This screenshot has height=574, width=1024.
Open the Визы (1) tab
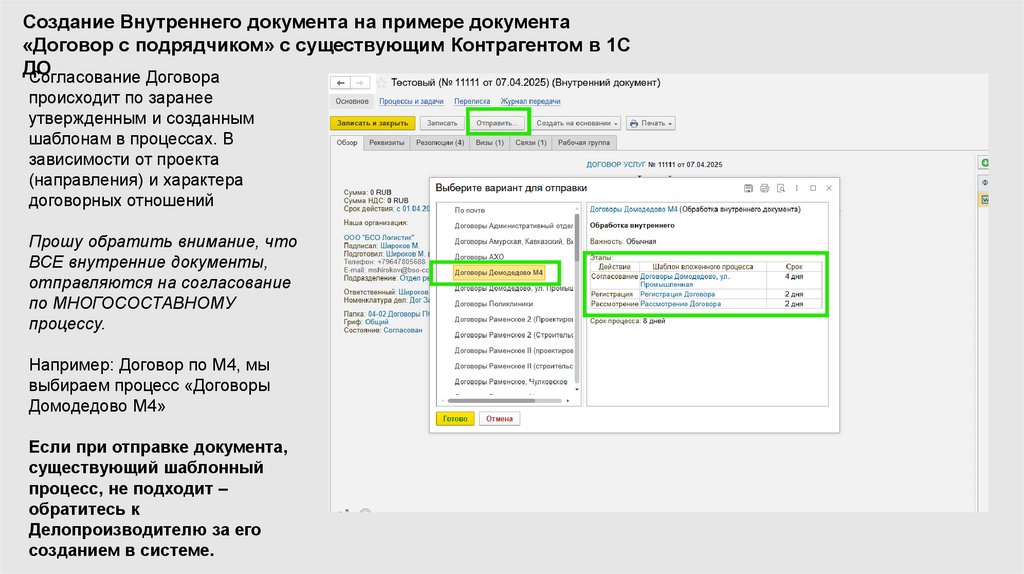point(490,143)
